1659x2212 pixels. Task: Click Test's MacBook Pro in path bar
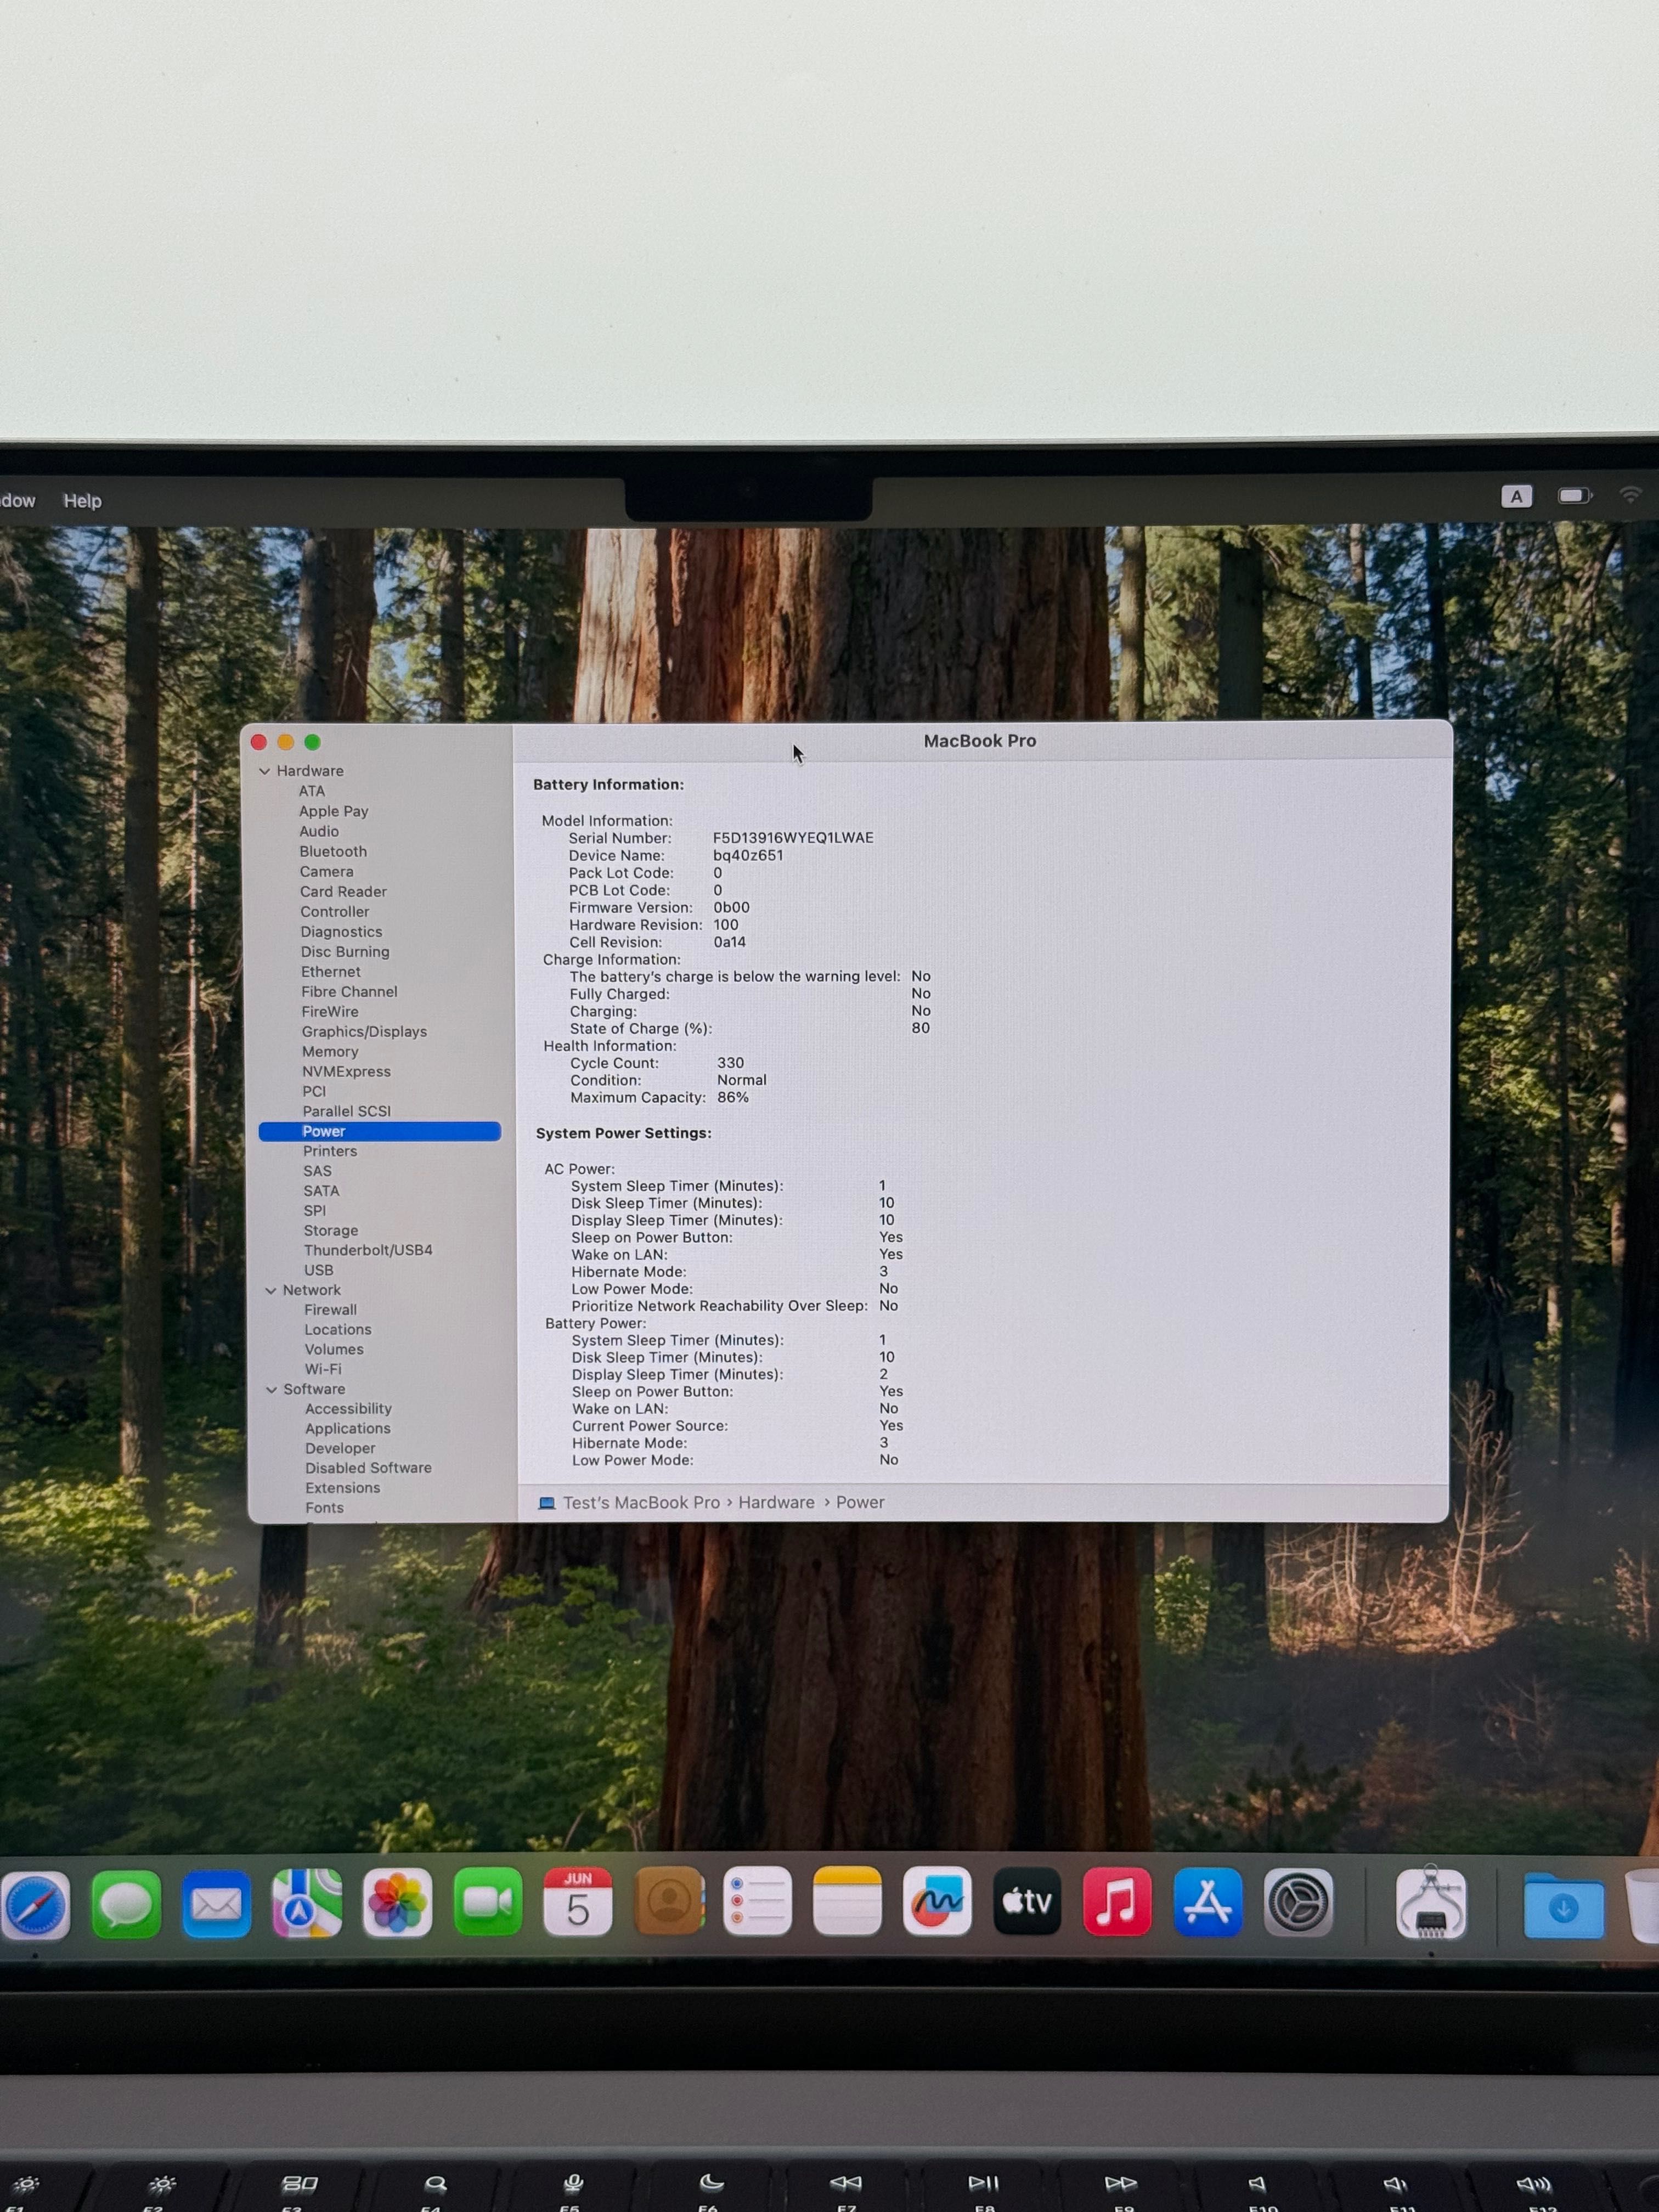(x=641, y=1503)
